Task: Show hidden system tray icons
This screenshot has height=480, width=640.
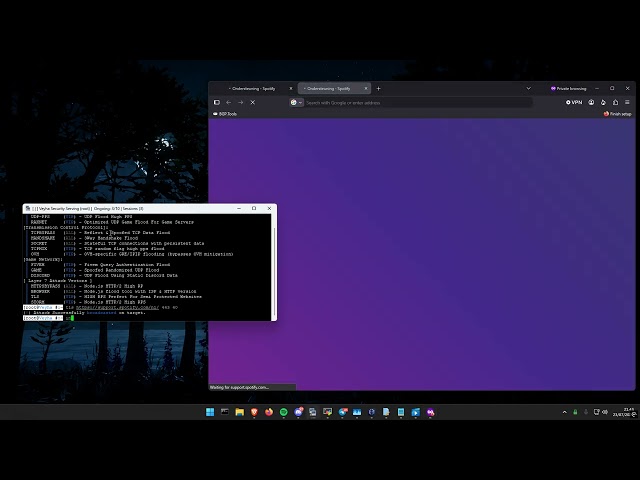Action: (x=564, y=412)
